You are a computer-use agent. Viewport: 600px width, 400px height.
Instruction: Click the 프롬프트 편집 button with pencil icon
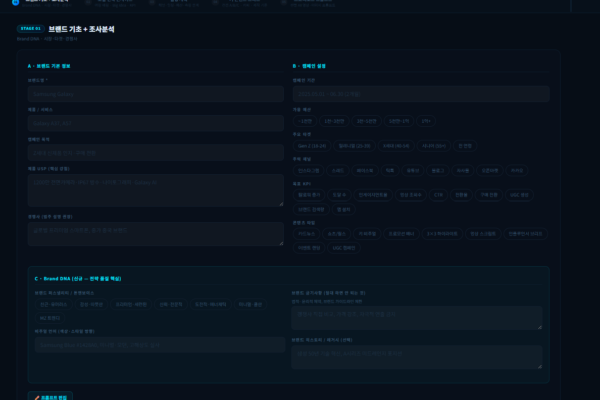[x=50, y=397]
